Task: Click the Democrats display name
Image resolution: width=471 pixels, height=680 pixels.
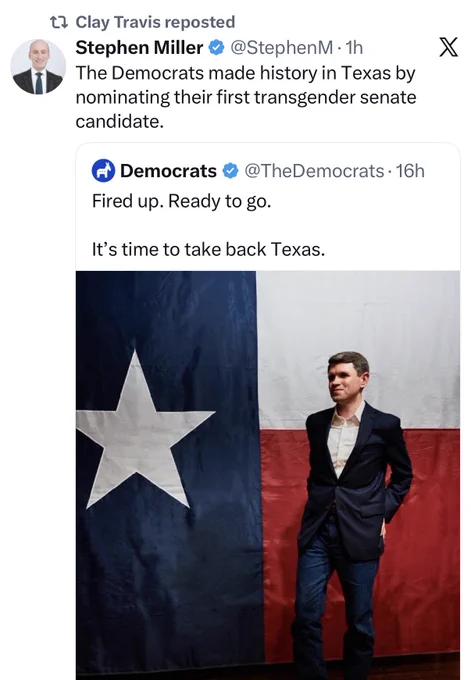Action: [168, 171]
